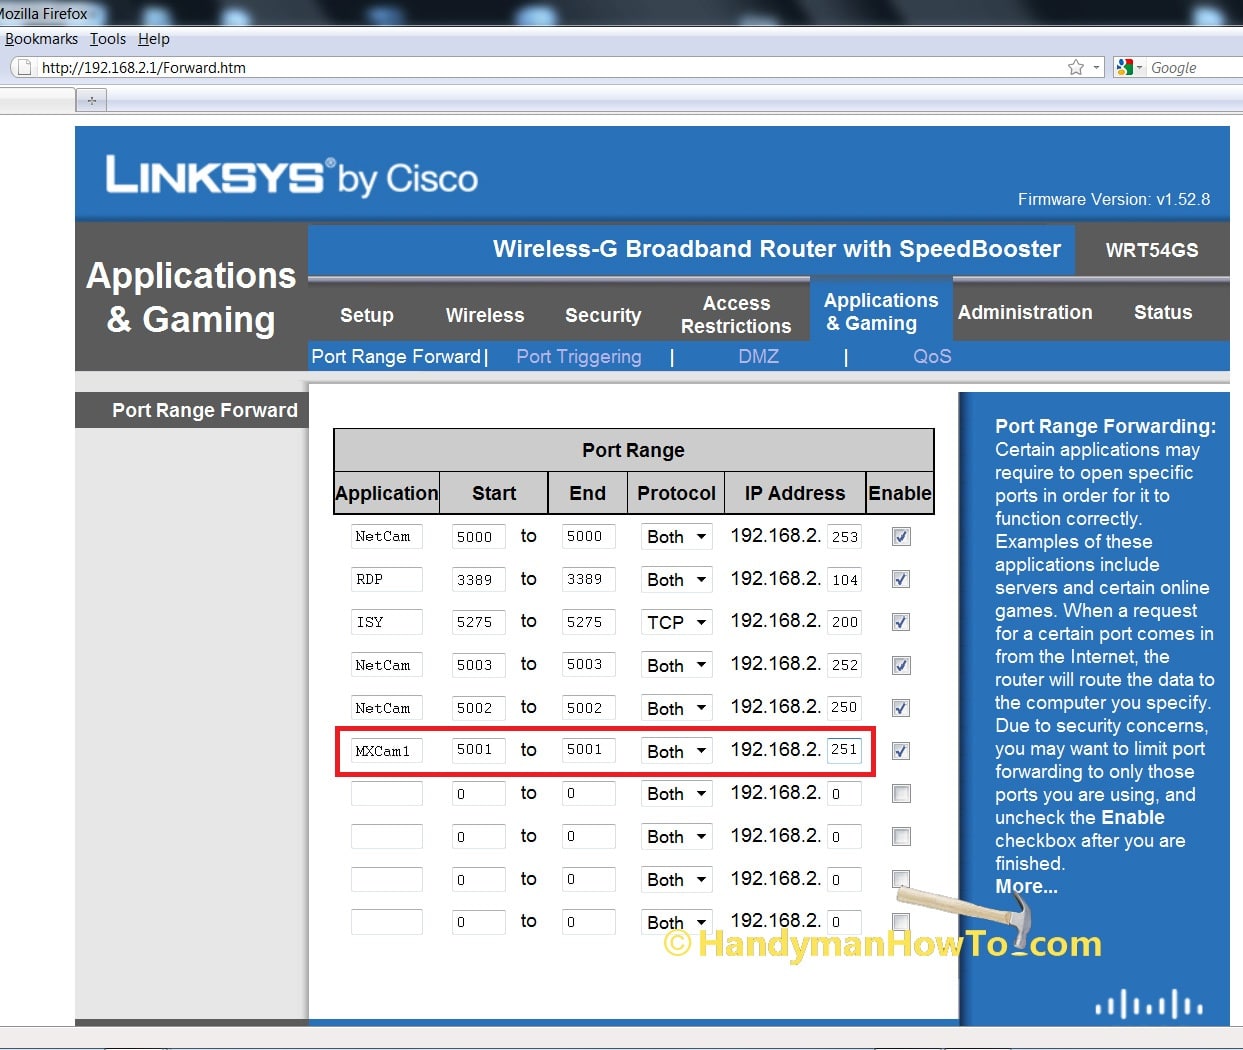
Task: Edit the MXCam1 IP last octet 251
Action: 844,750
